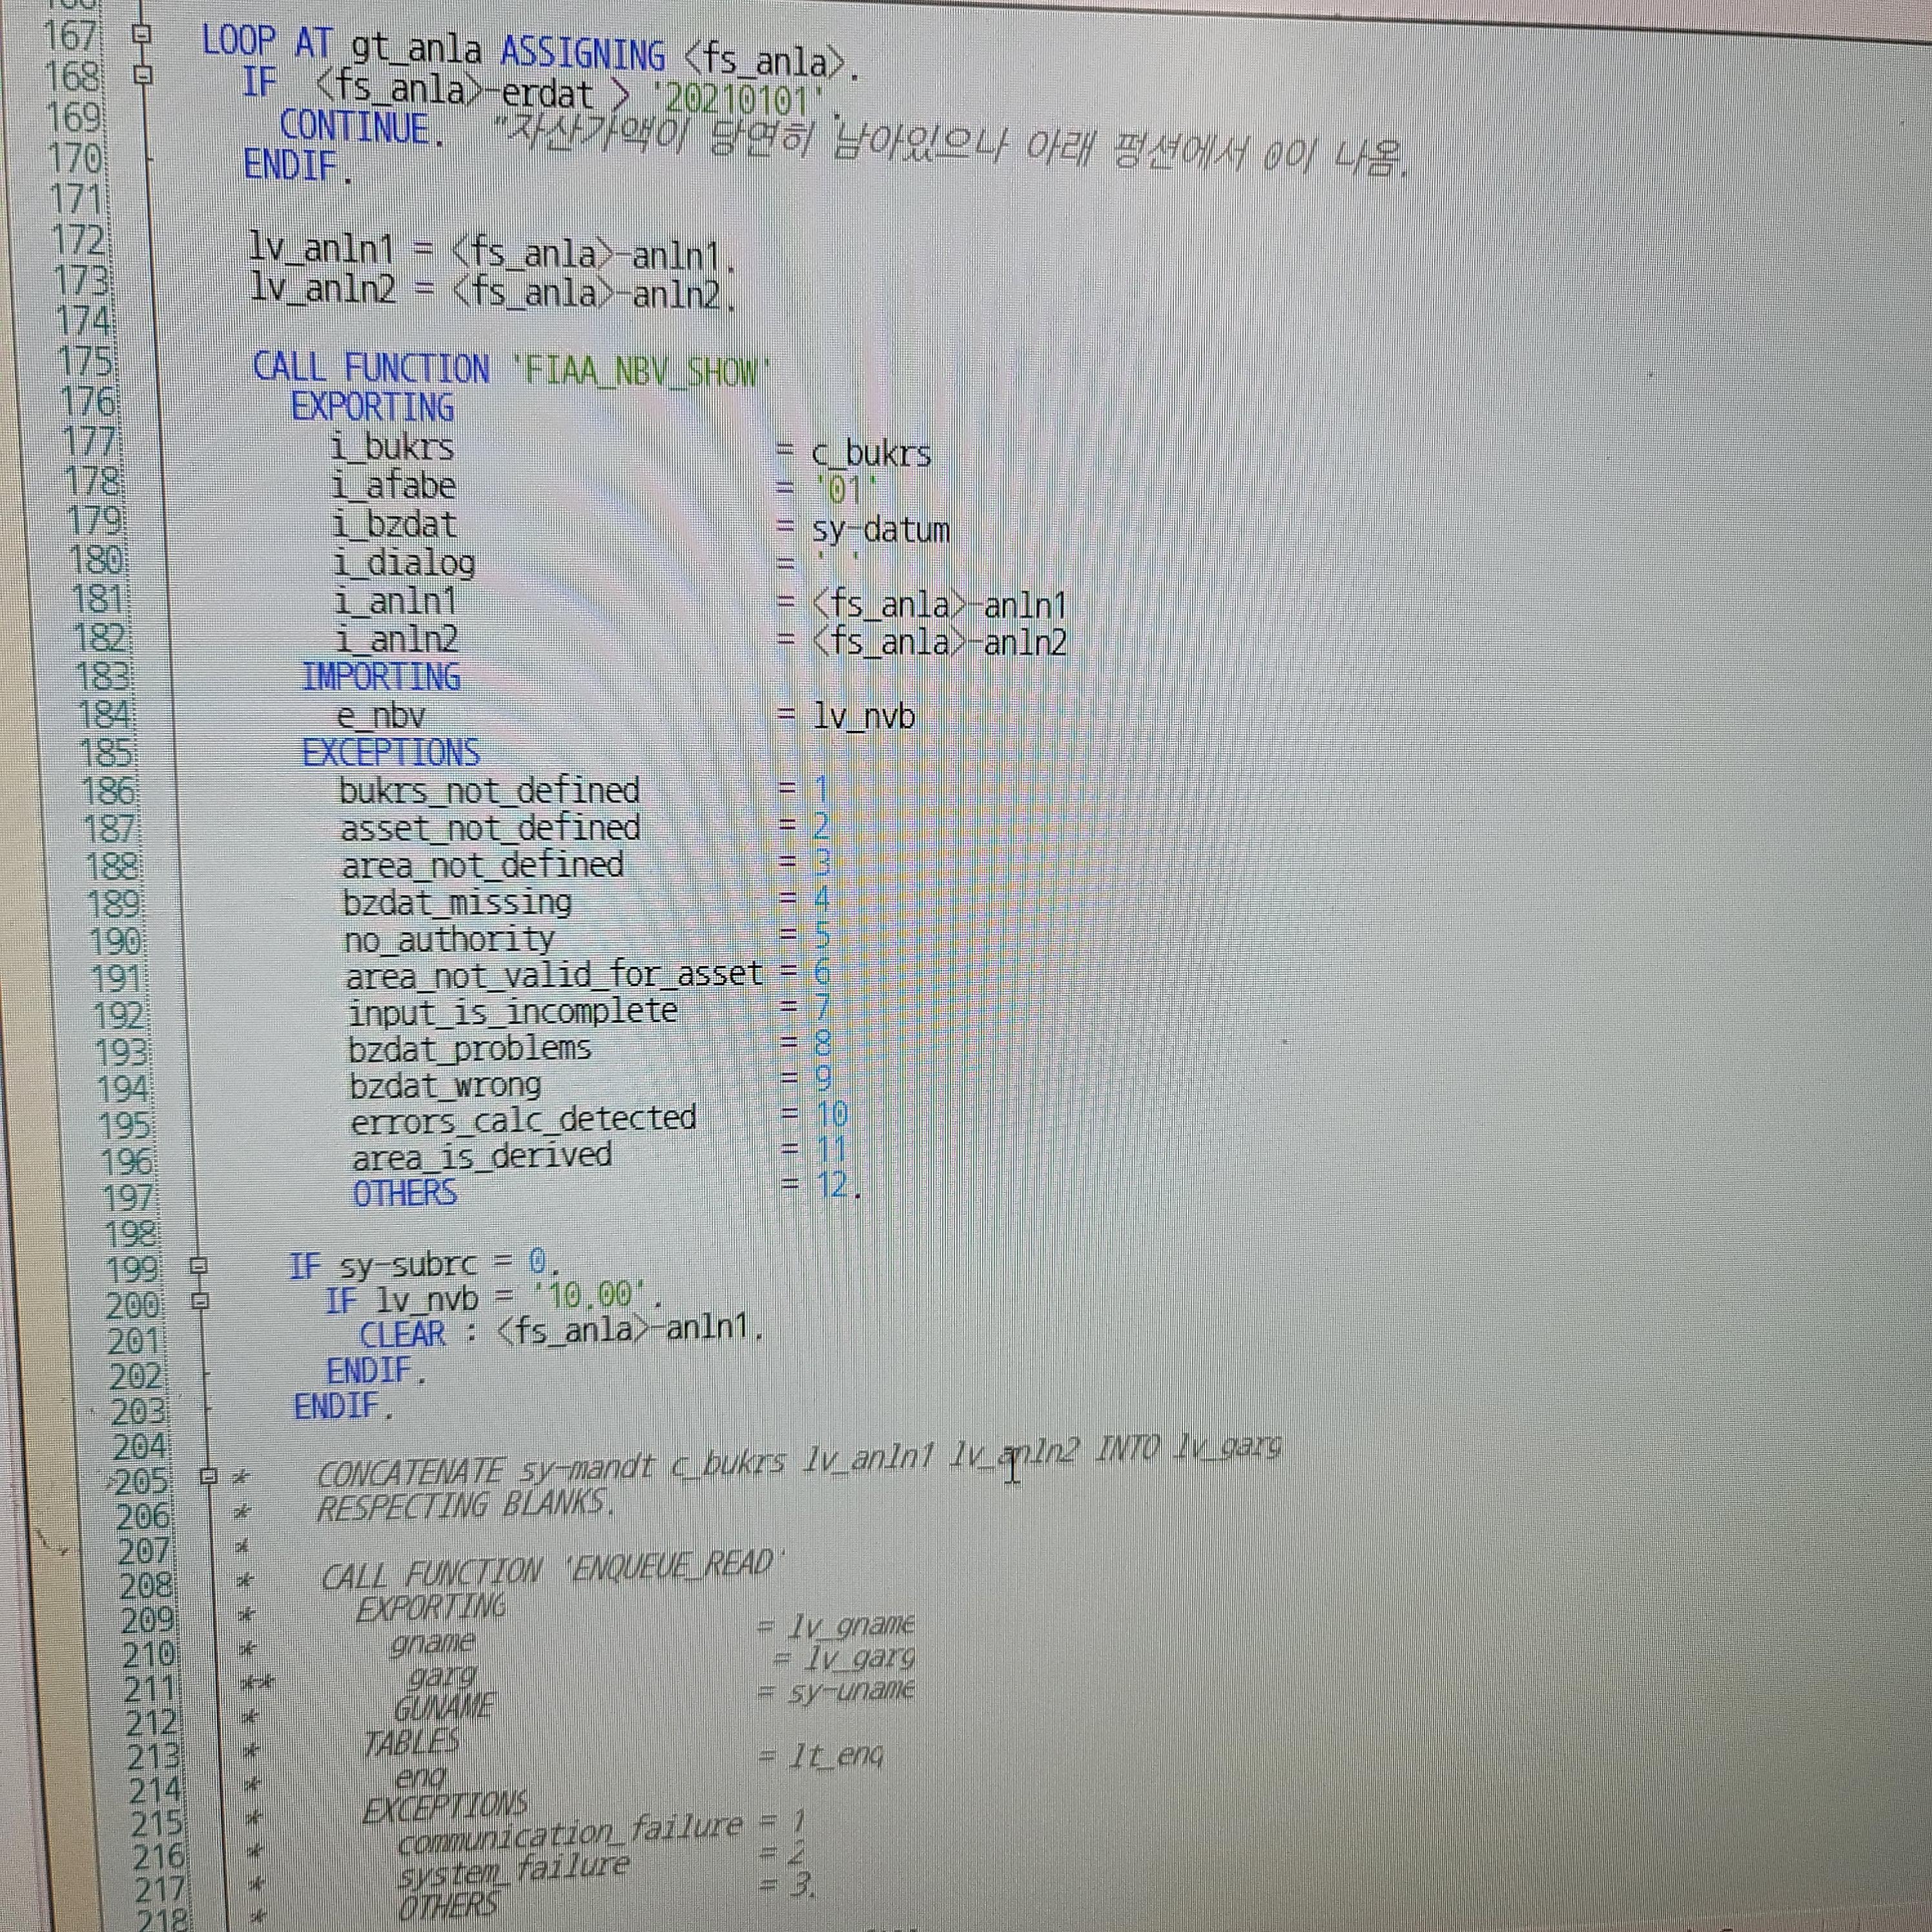Click the OTHERS keyword on line 197
1932x1932 pixels.
pyautogui.click(x=405, y=1193)
